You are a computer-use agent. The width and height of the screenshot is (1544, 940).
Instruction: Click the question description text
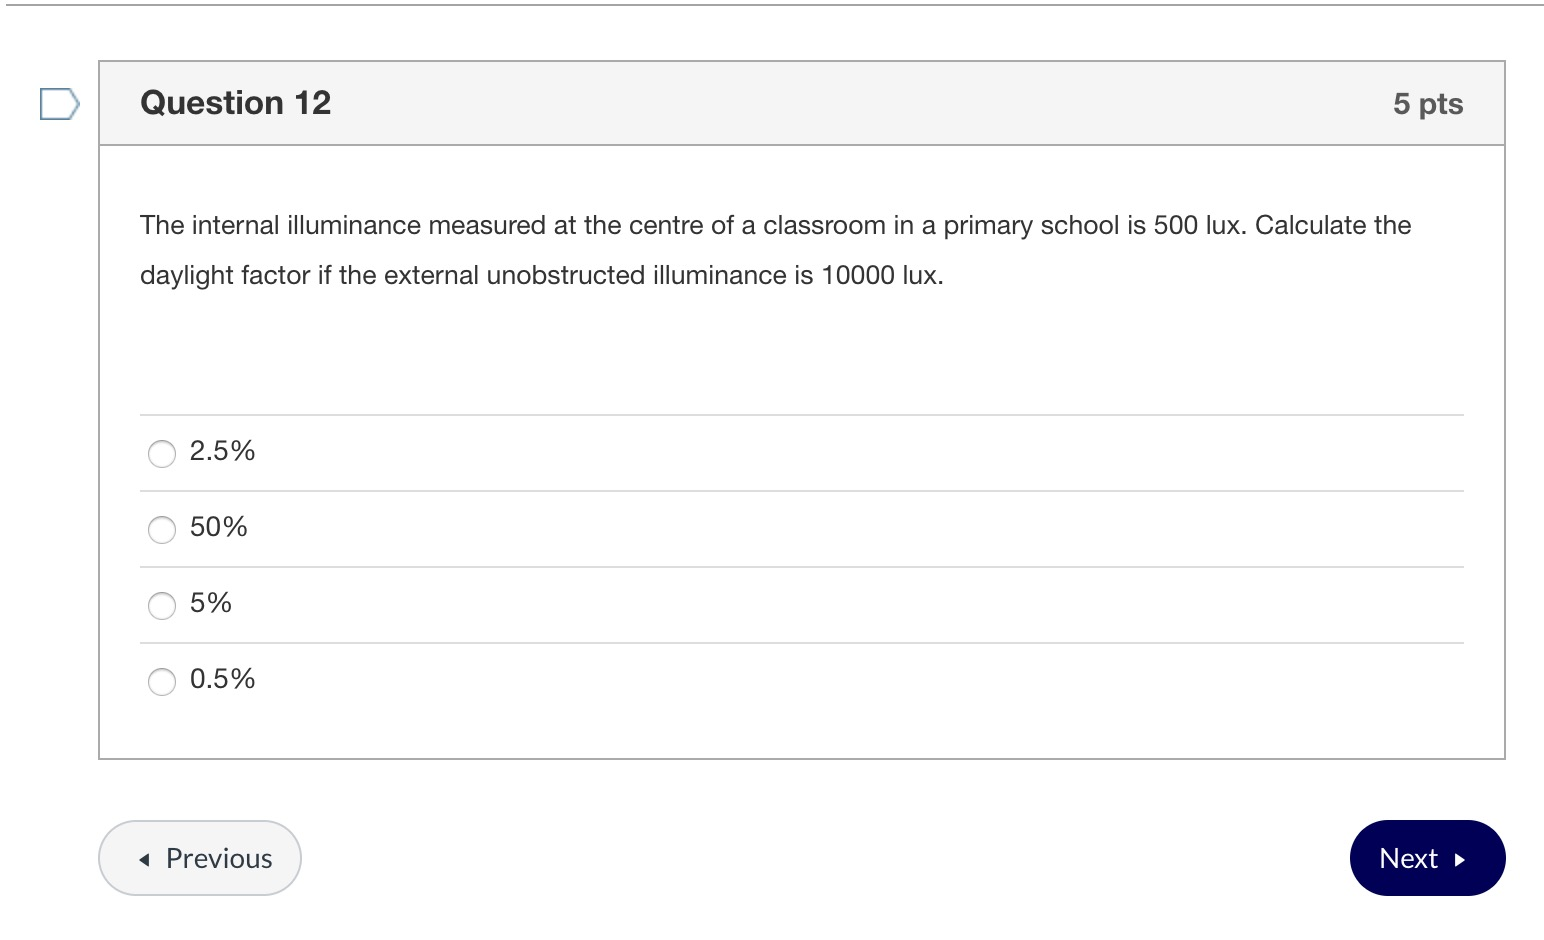pyautogui.click(x=774, y=250)
